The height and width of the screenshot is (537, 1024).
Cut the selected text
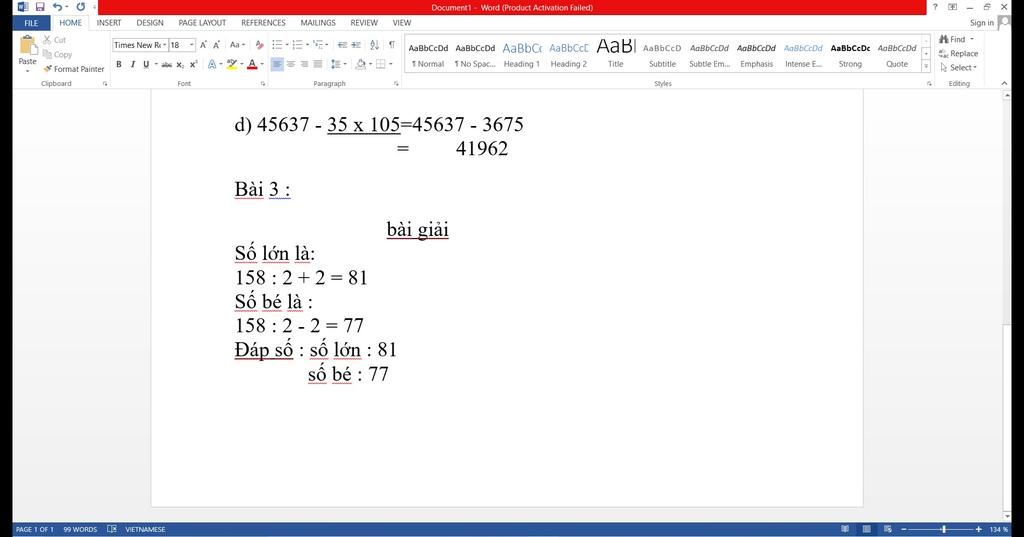[x=54, y=40]
